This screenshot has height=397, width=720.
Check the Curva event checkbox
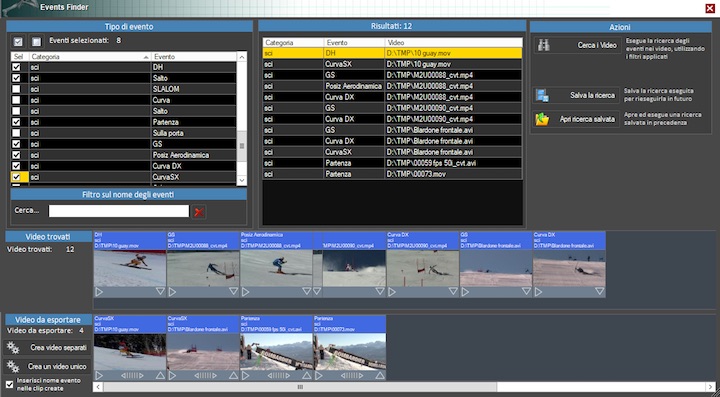click(16, 100)
